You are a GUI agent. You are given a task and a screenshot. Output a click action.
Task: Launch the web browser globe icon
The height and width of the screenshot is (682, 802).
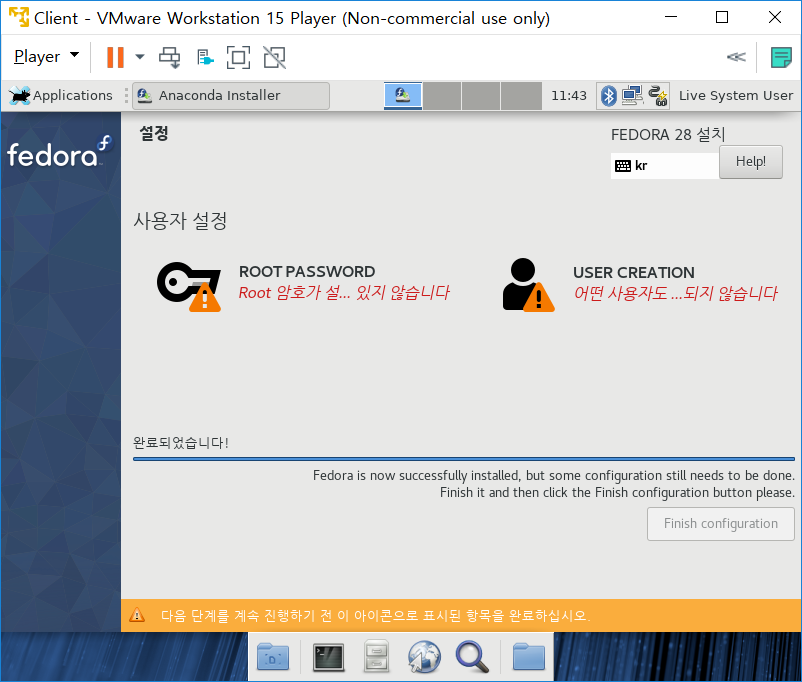[x=424, y=656]
